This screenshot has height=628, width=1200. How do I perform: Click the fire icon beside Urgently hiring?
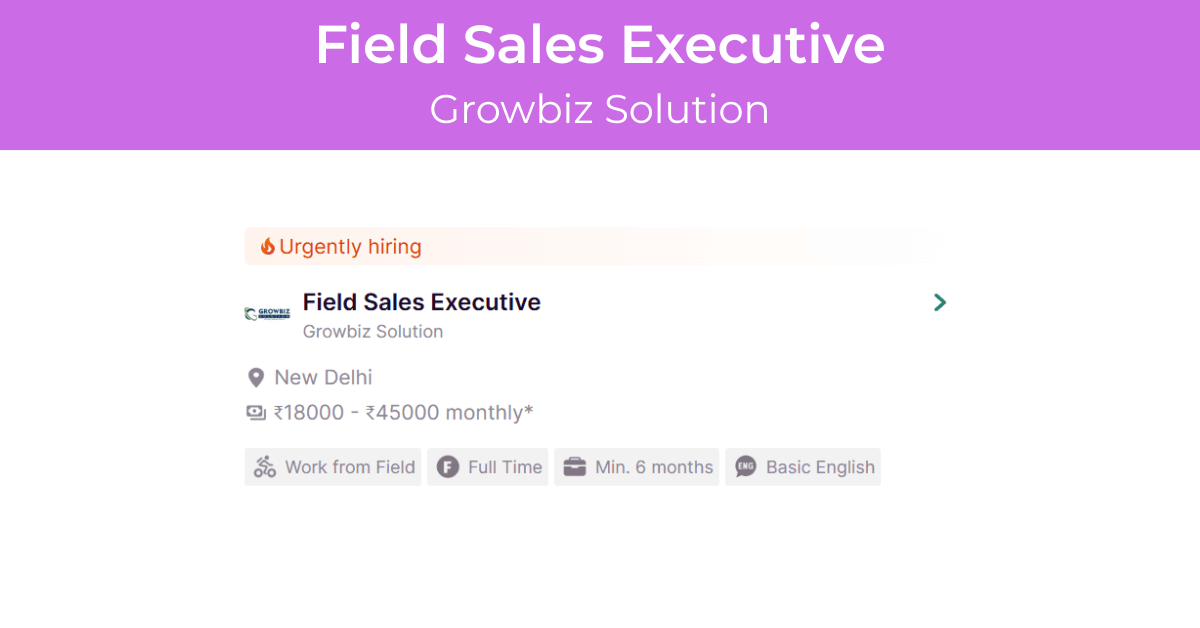pyautogui.click(x=268, y=246)
